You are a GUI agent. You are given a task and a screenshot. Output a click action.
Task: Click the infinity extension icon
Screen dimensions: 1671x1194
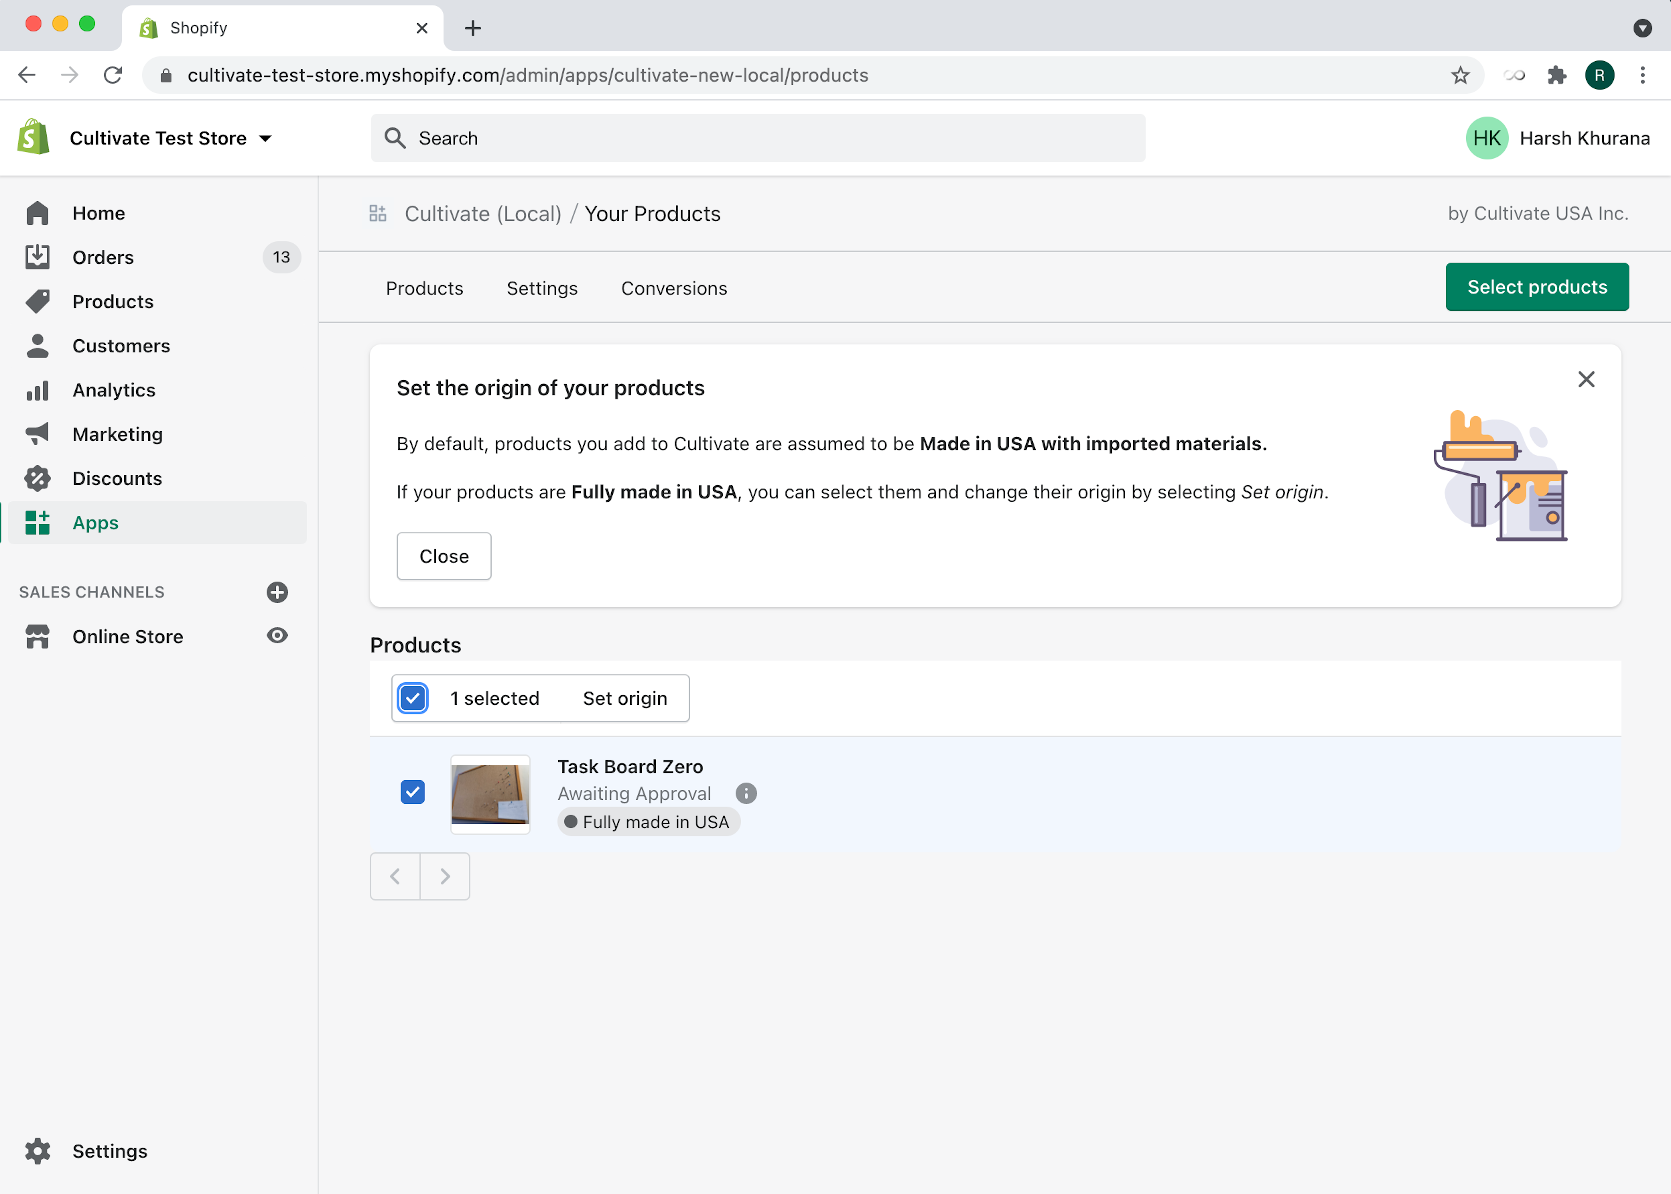(x=1514, y=75)
